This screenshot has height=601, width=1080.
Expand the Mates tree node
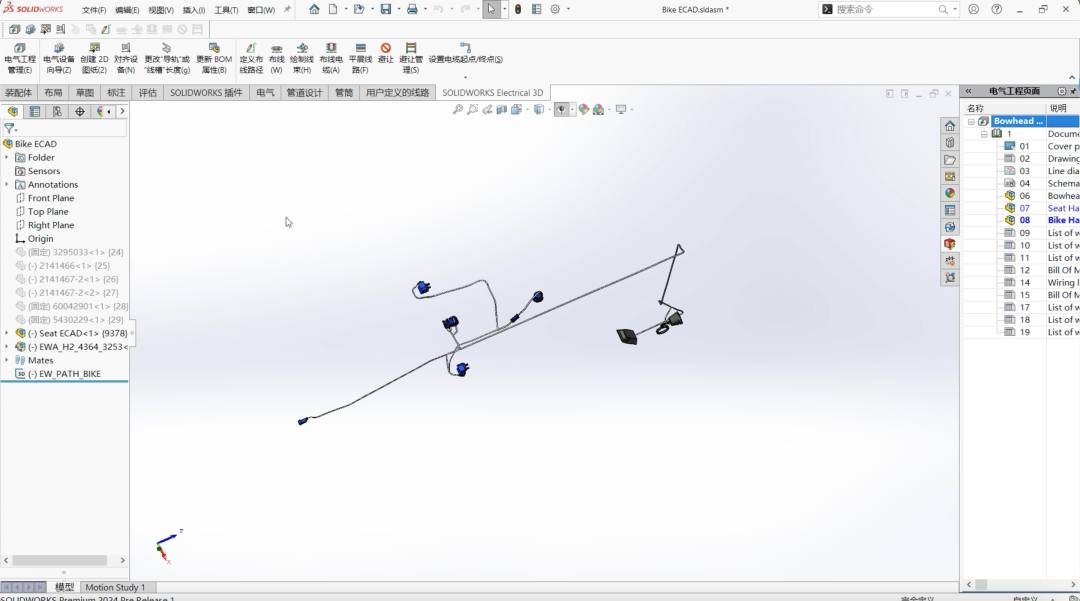pos(7,360)
